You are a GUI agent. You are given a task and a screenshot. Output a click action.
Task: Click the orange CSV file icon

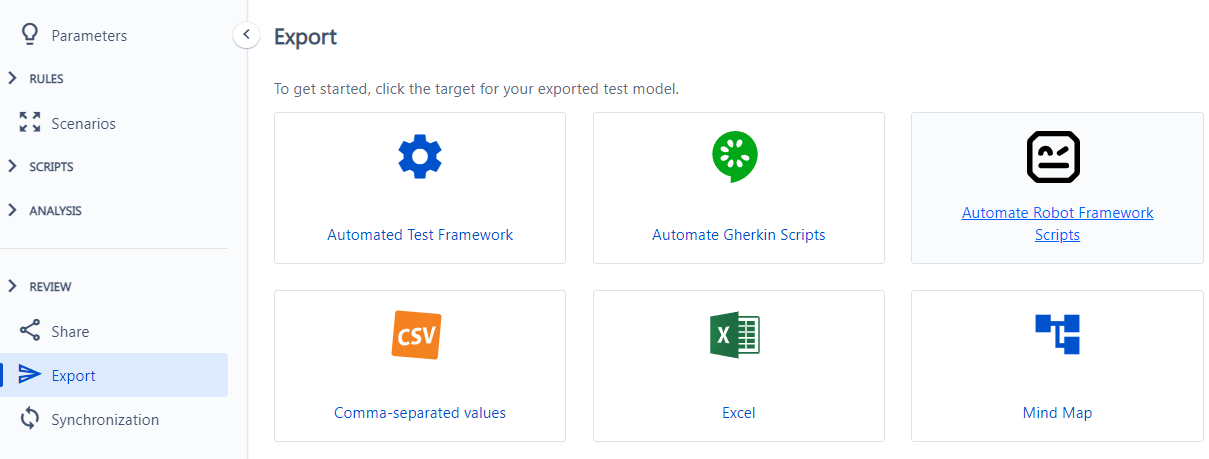click(416, 335)
